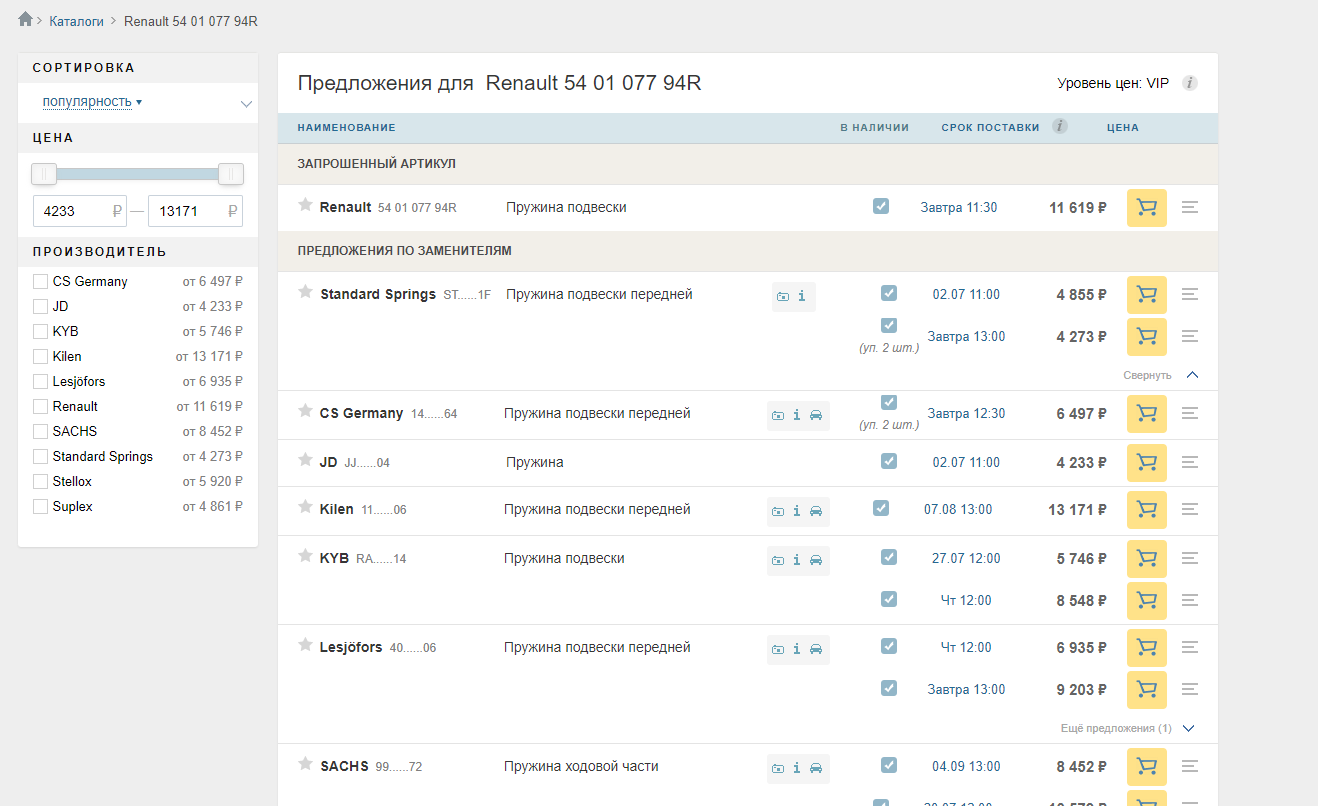Tick the JD manufacturer checkbox
Image resolution: width=1318 pixels, height=806 pixels.
click(40, 306)
